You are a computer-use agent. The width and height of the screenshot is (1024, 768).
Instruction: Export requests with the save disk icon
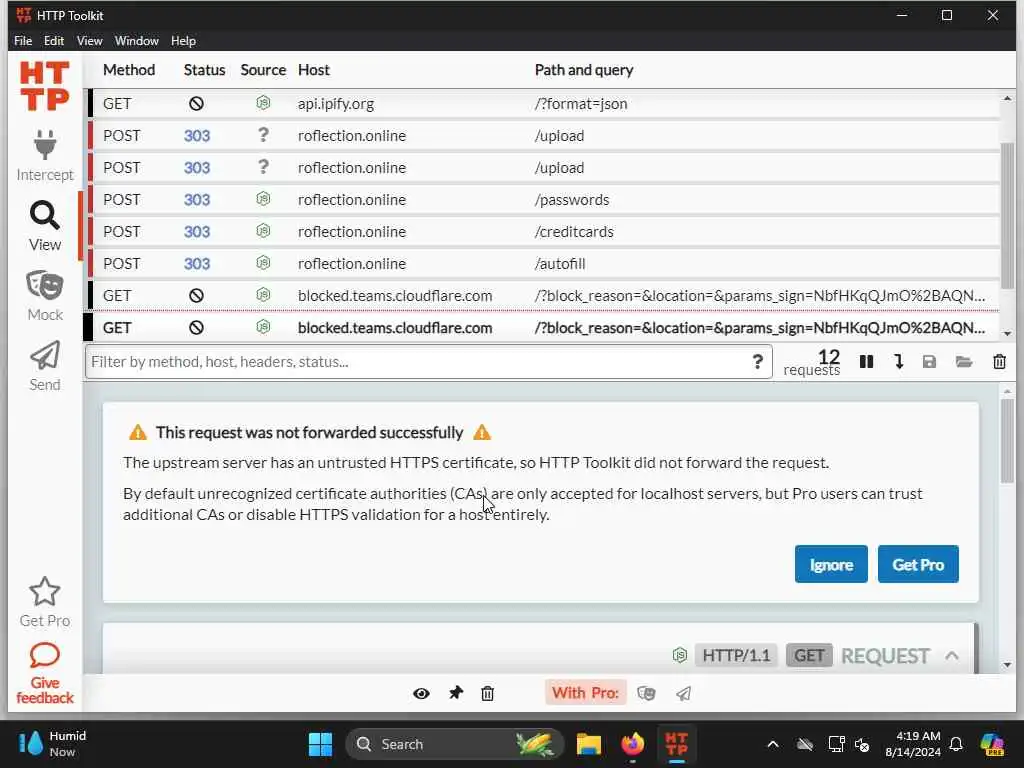(929, 362)
